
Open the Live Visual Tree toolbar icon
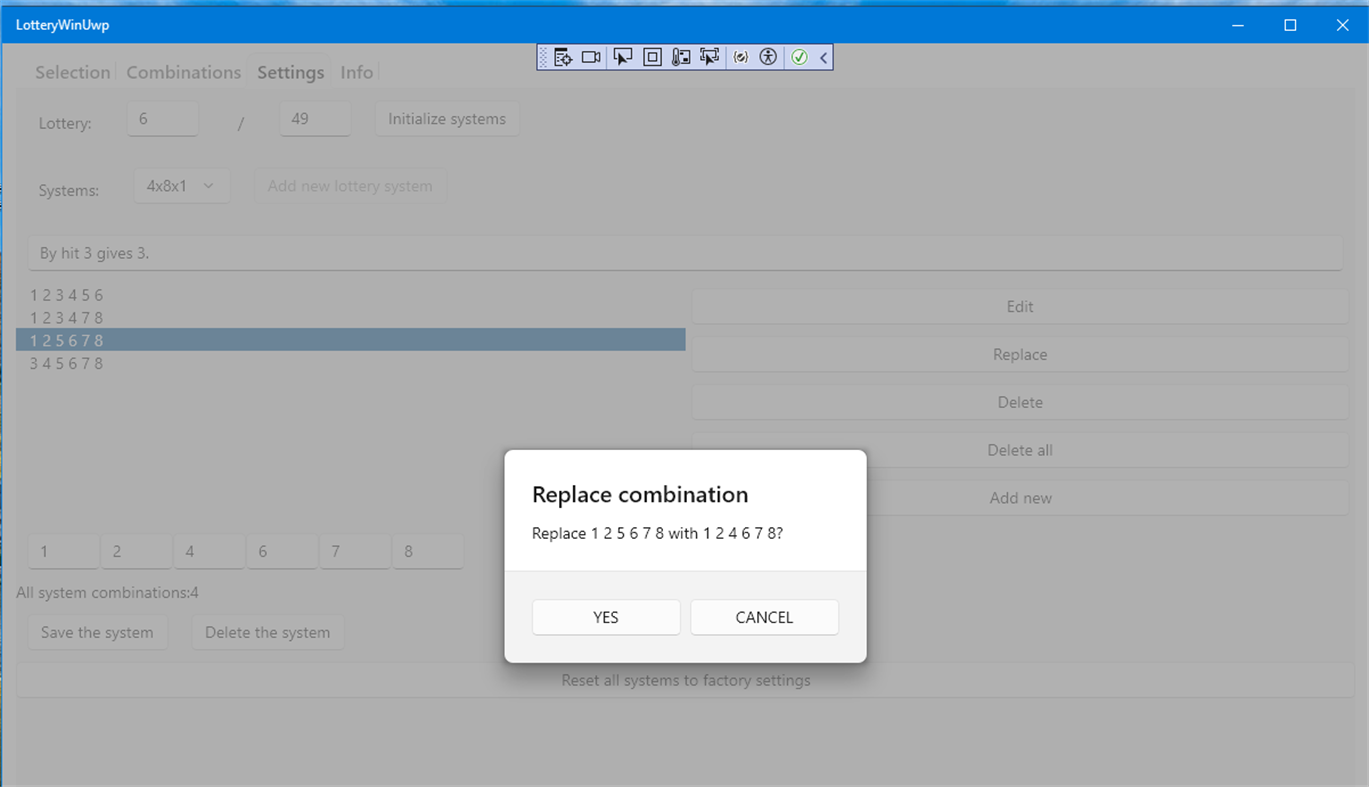(562, 57)
